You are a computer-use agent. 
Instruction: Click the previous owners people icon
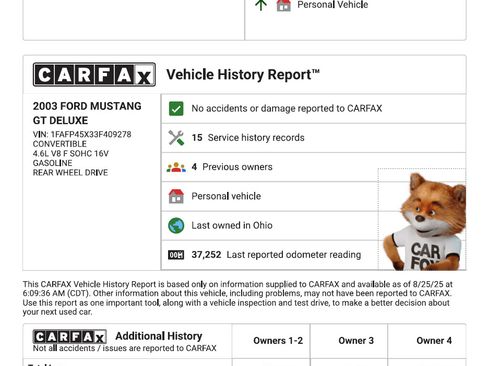176,167
